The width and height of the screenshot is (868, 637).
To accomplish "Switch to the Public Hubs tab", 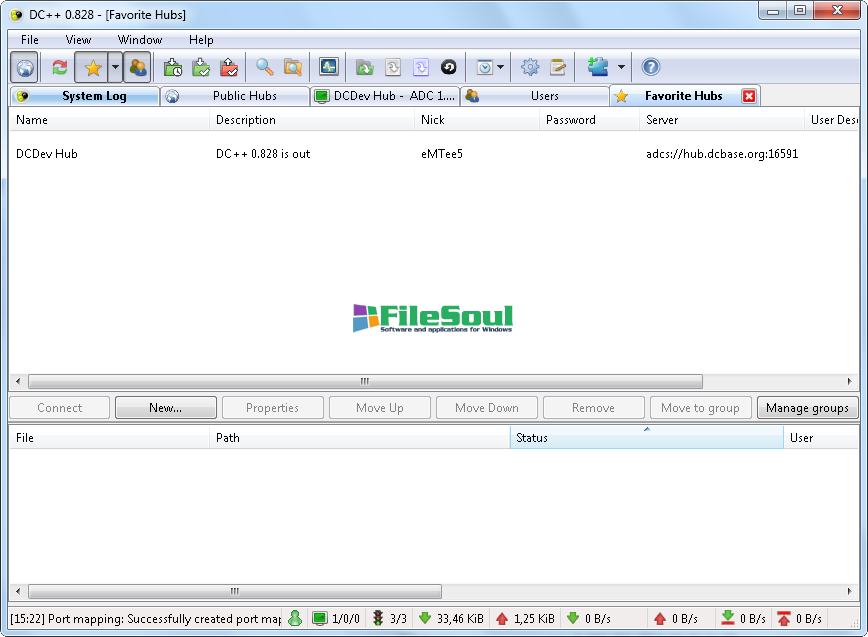I will (x=235, y=96).
